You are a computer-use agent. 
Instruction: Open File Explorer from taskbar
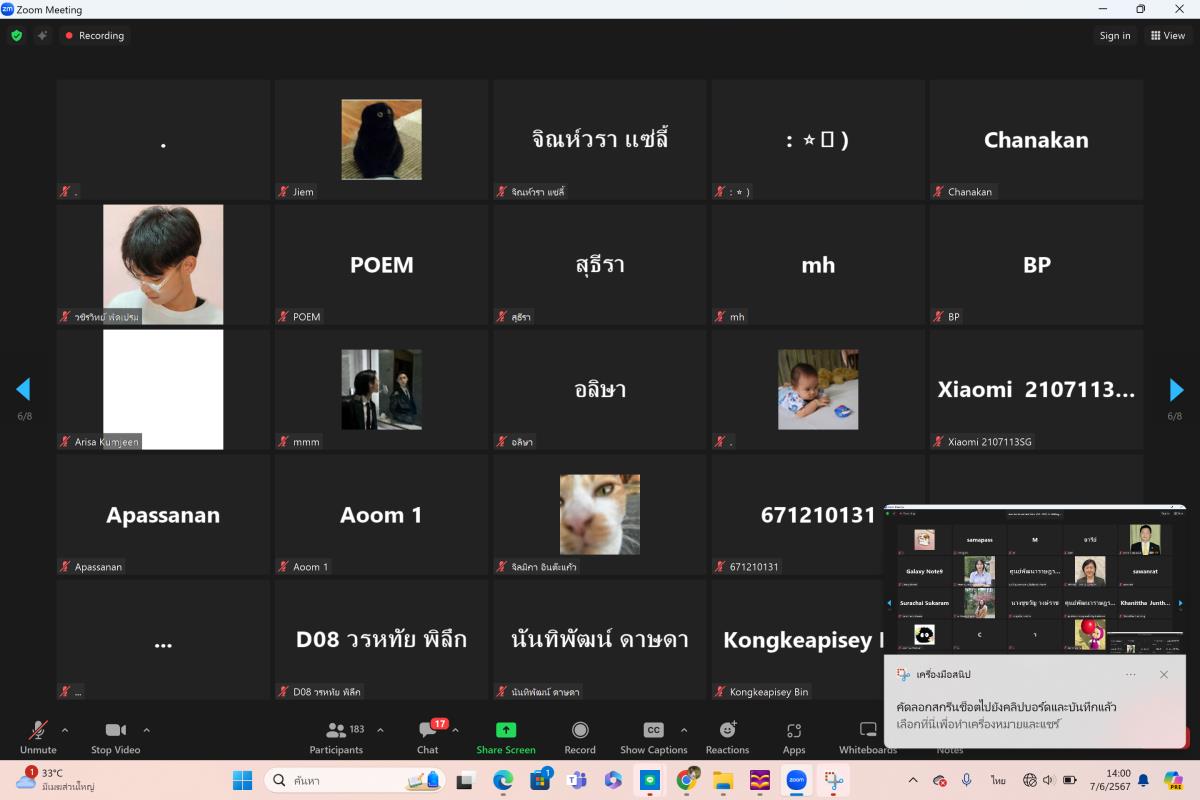coord(723,780)
